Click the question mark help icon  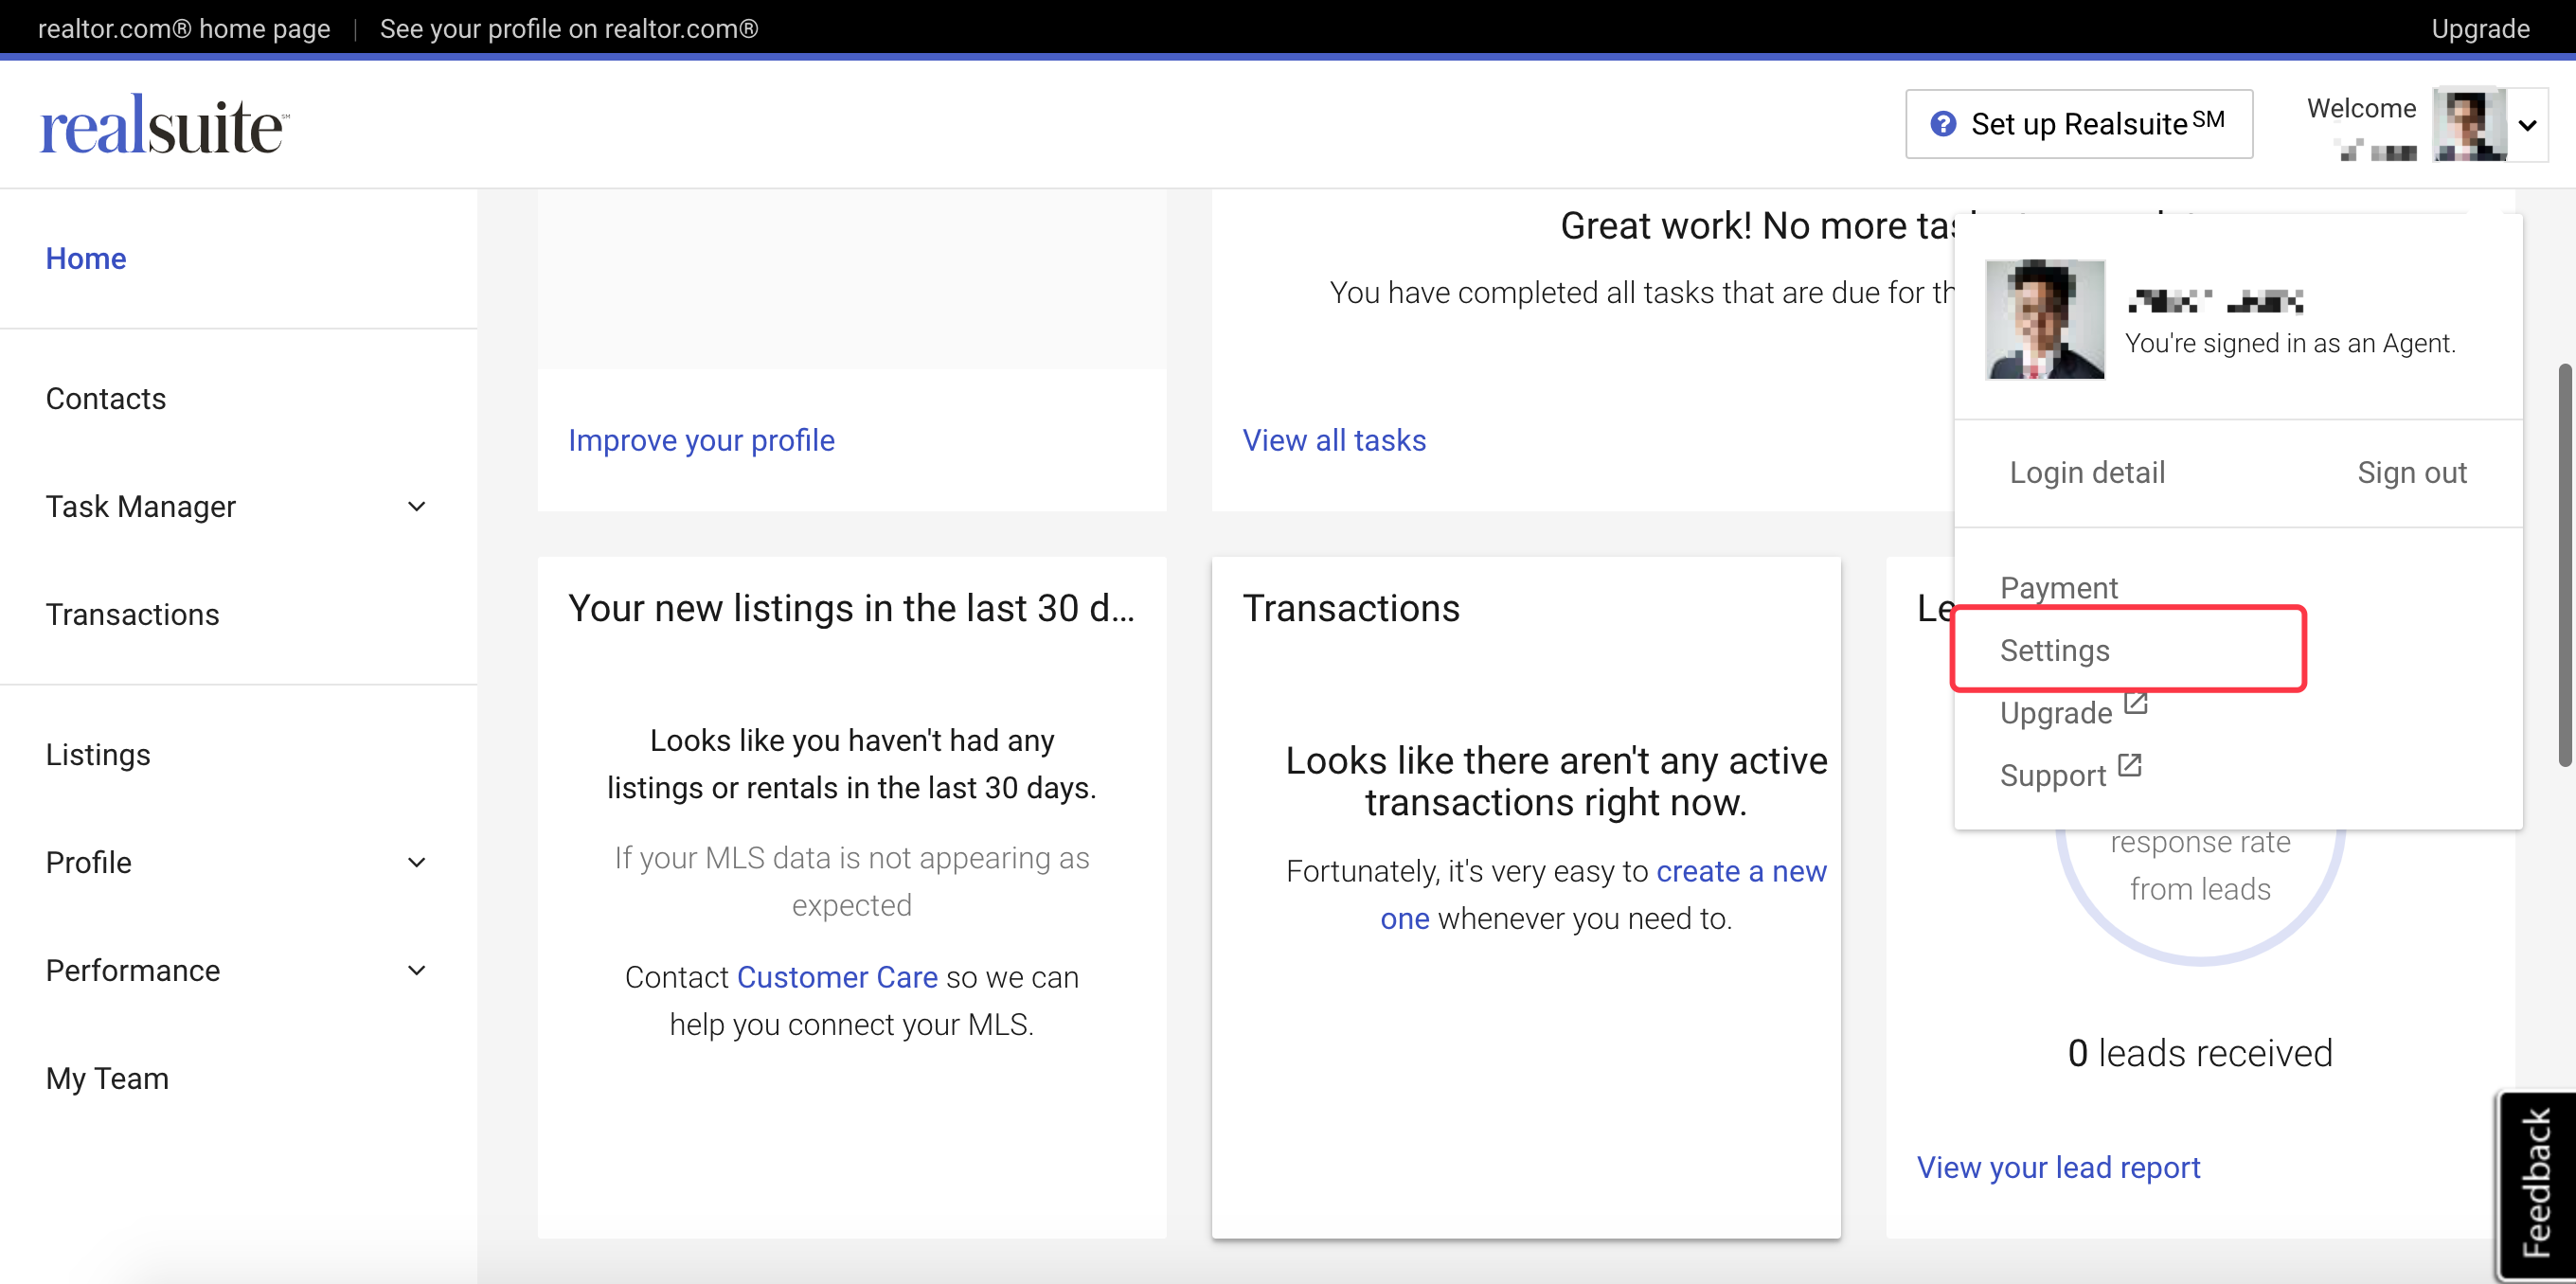(1942, 124)
